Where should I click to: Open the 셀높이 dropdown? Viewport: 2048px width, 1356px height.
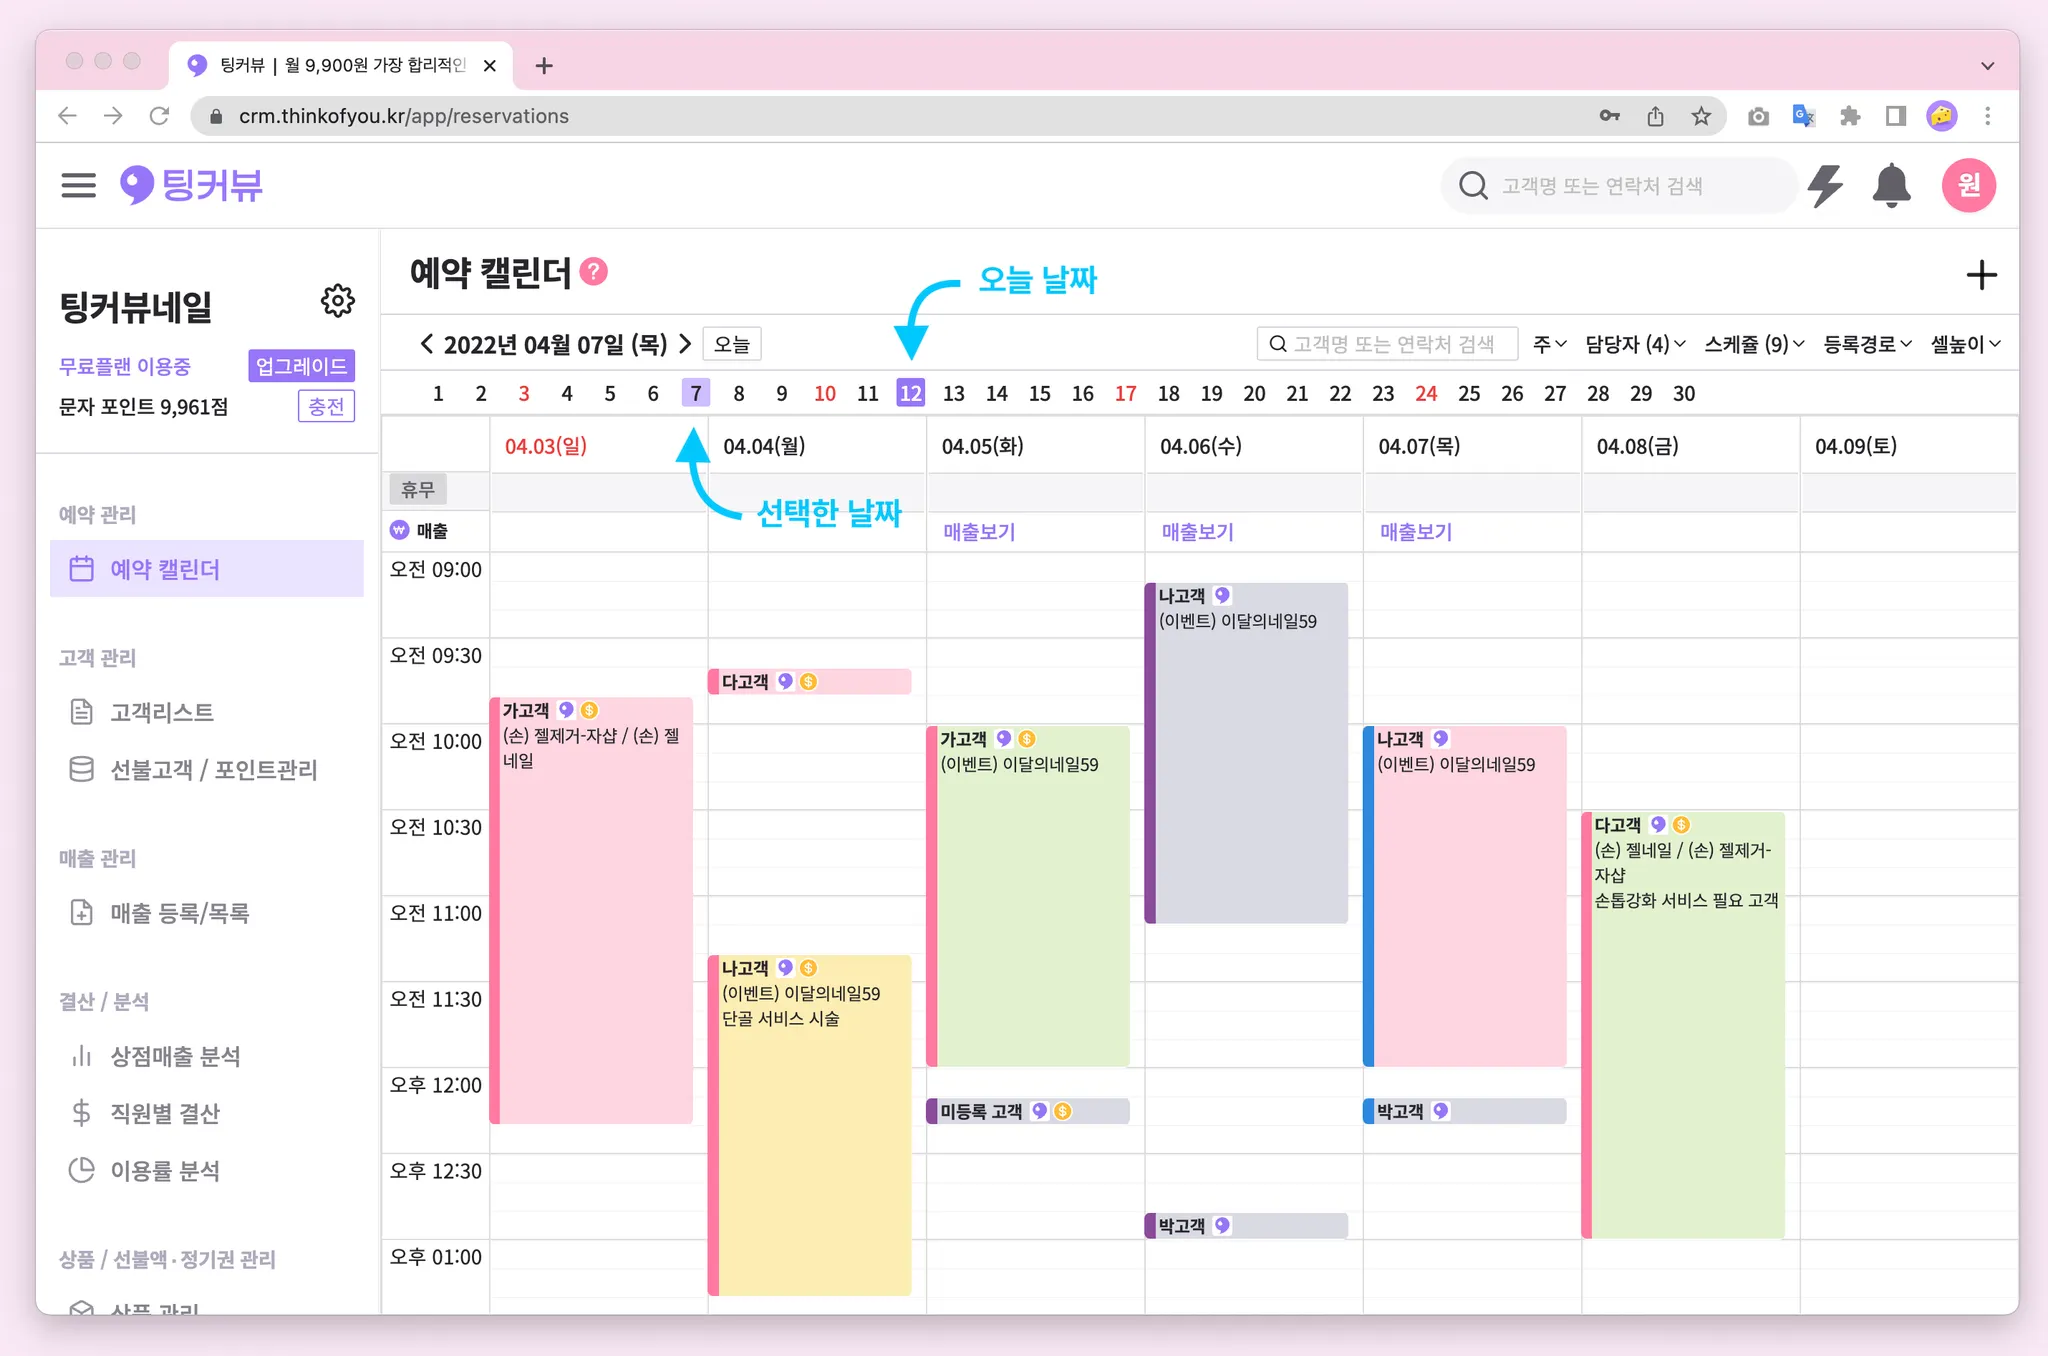point(1965,344)
